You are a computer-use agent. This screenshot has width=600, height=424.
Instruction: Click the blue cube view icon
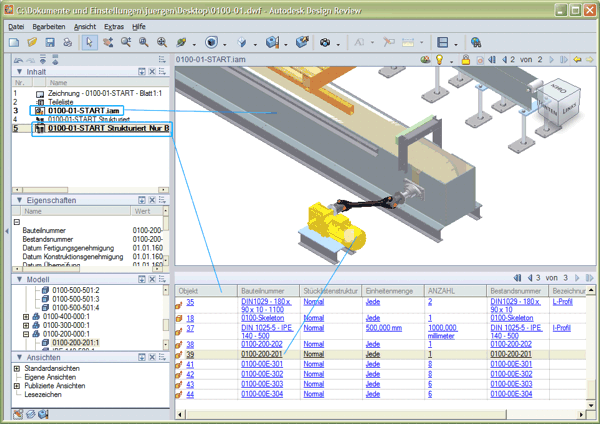click(211, 42)
